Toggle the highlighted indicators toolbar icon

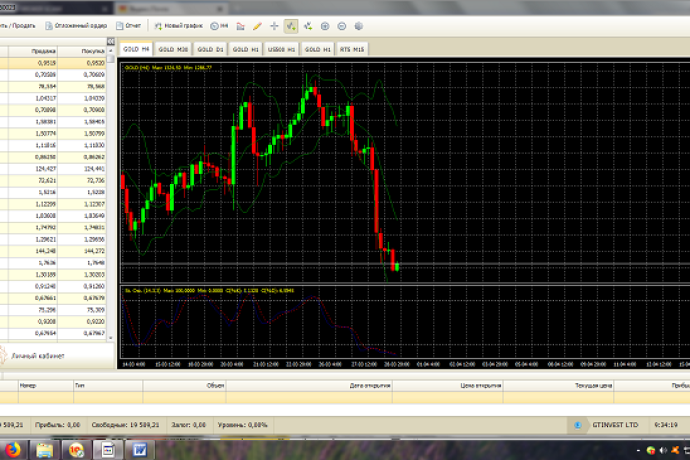291,26
